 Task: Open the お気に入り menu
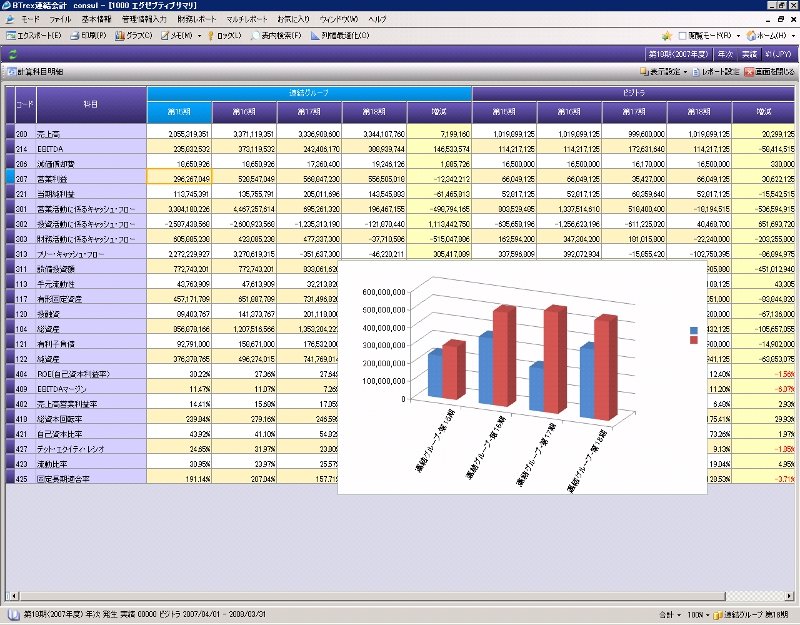point(293,19)
